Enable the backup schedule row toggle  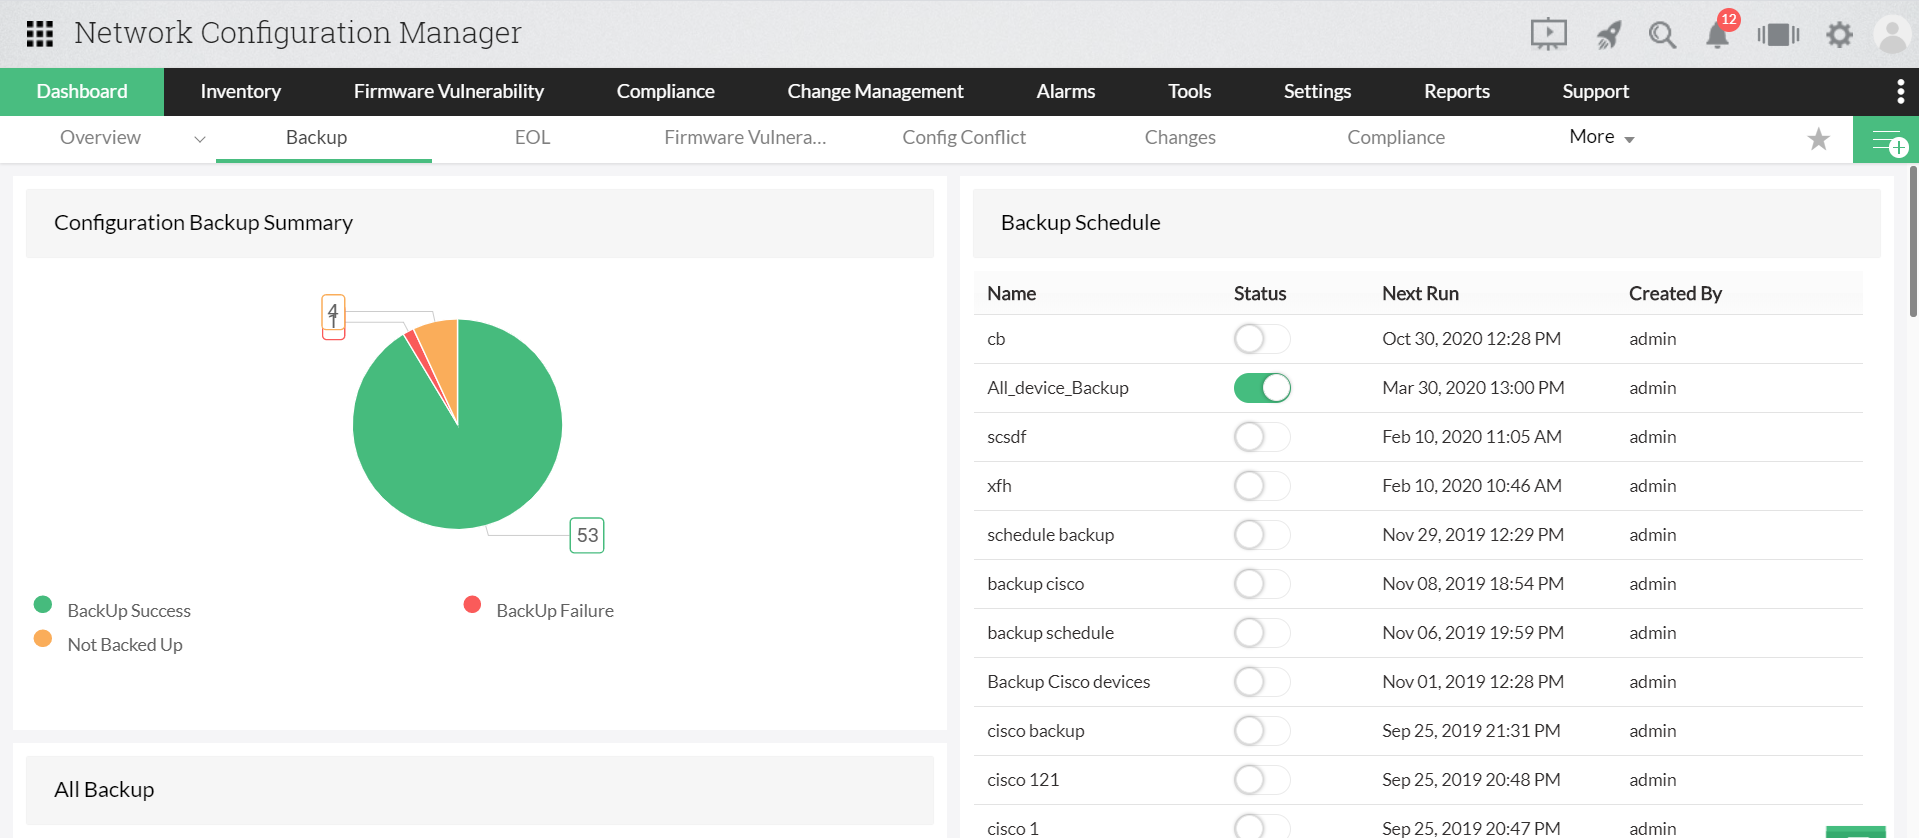tap(1262, 633)
